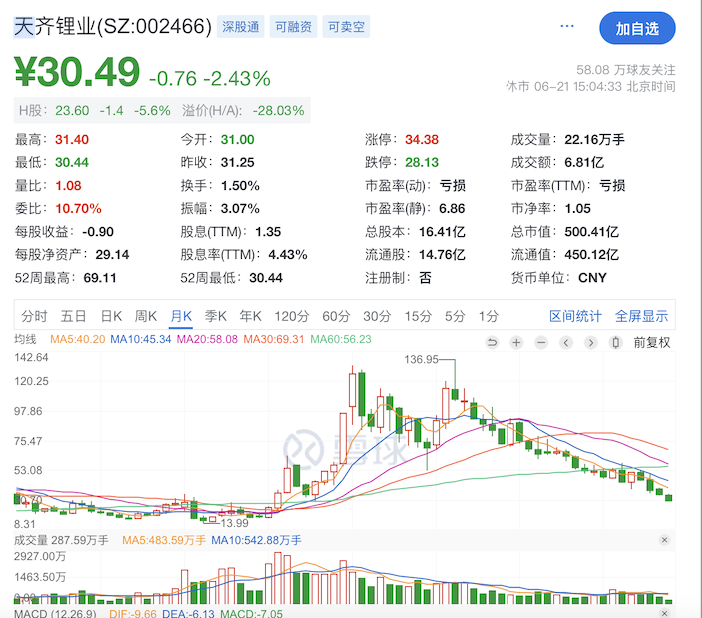The width and height of the screenshot is (702, 618).
Task: Click the MA5:40.20 moving average label
Action: pyautogui.click(x=77, y=339)
